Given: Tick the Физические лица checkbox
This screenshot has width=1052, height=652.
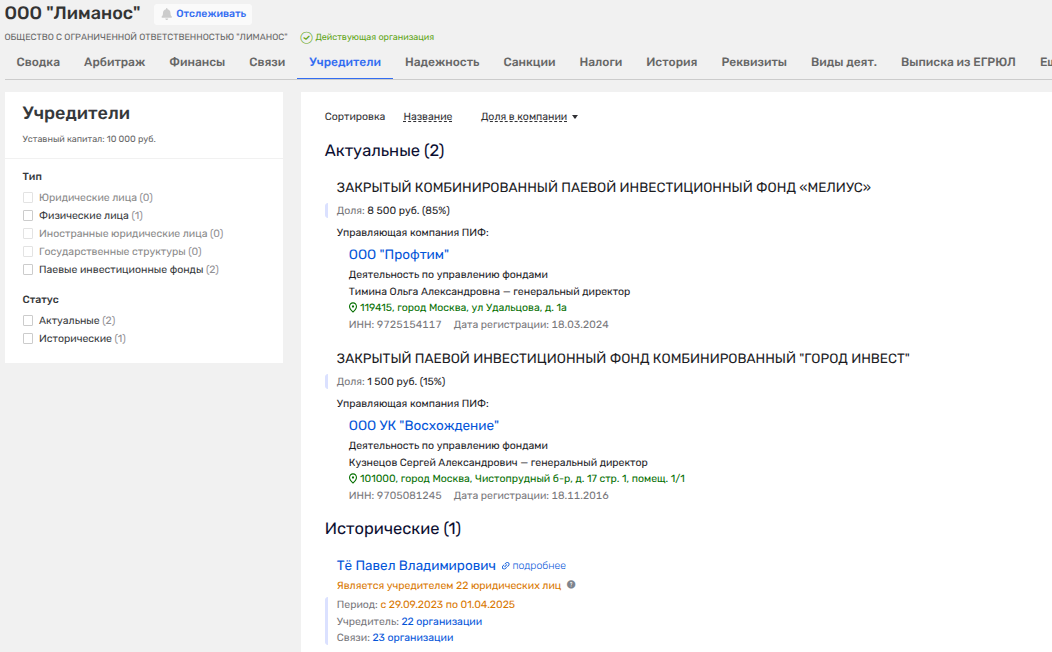Looking at the screenshot, I should point(29,215).
